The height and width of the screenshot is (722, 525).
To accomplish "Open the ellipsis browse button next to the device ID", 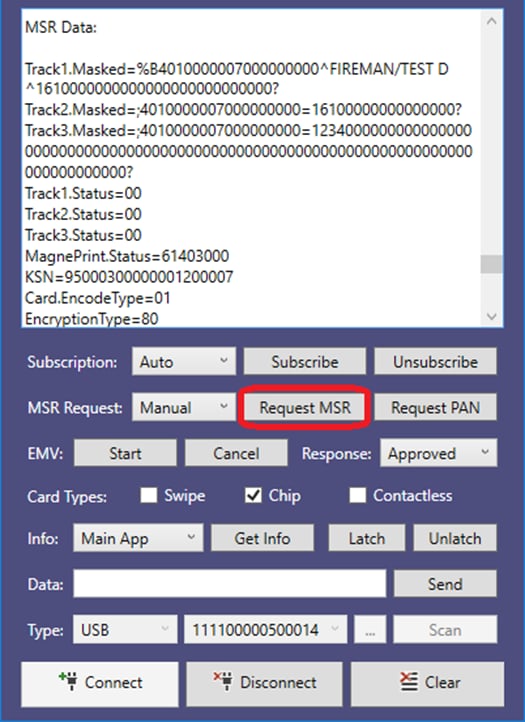I will pos(369,629).
